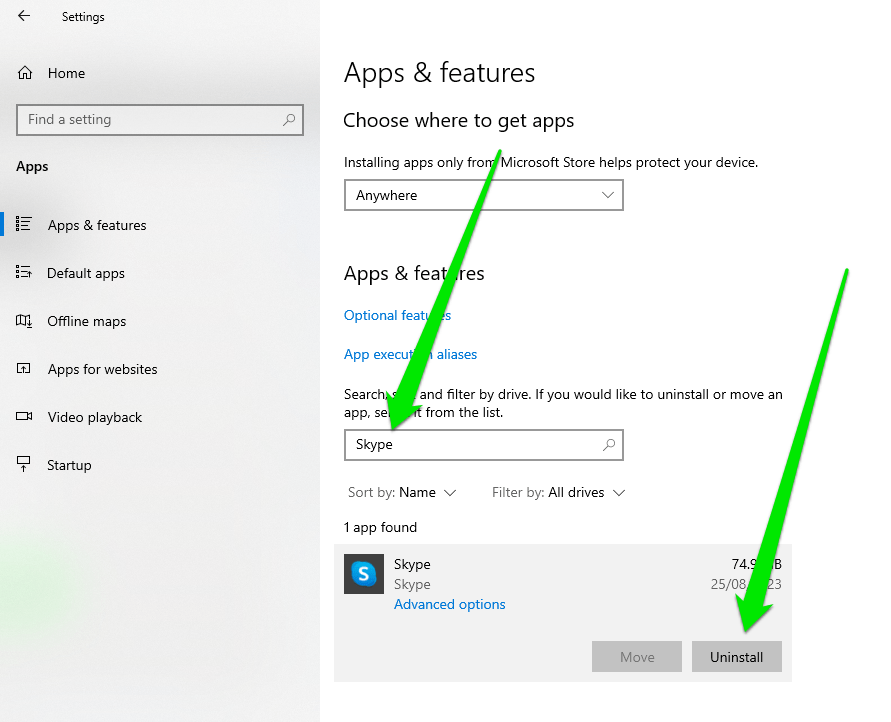Go back using the Settings back arrow
The image size is (891, 722).
[24, 16]
